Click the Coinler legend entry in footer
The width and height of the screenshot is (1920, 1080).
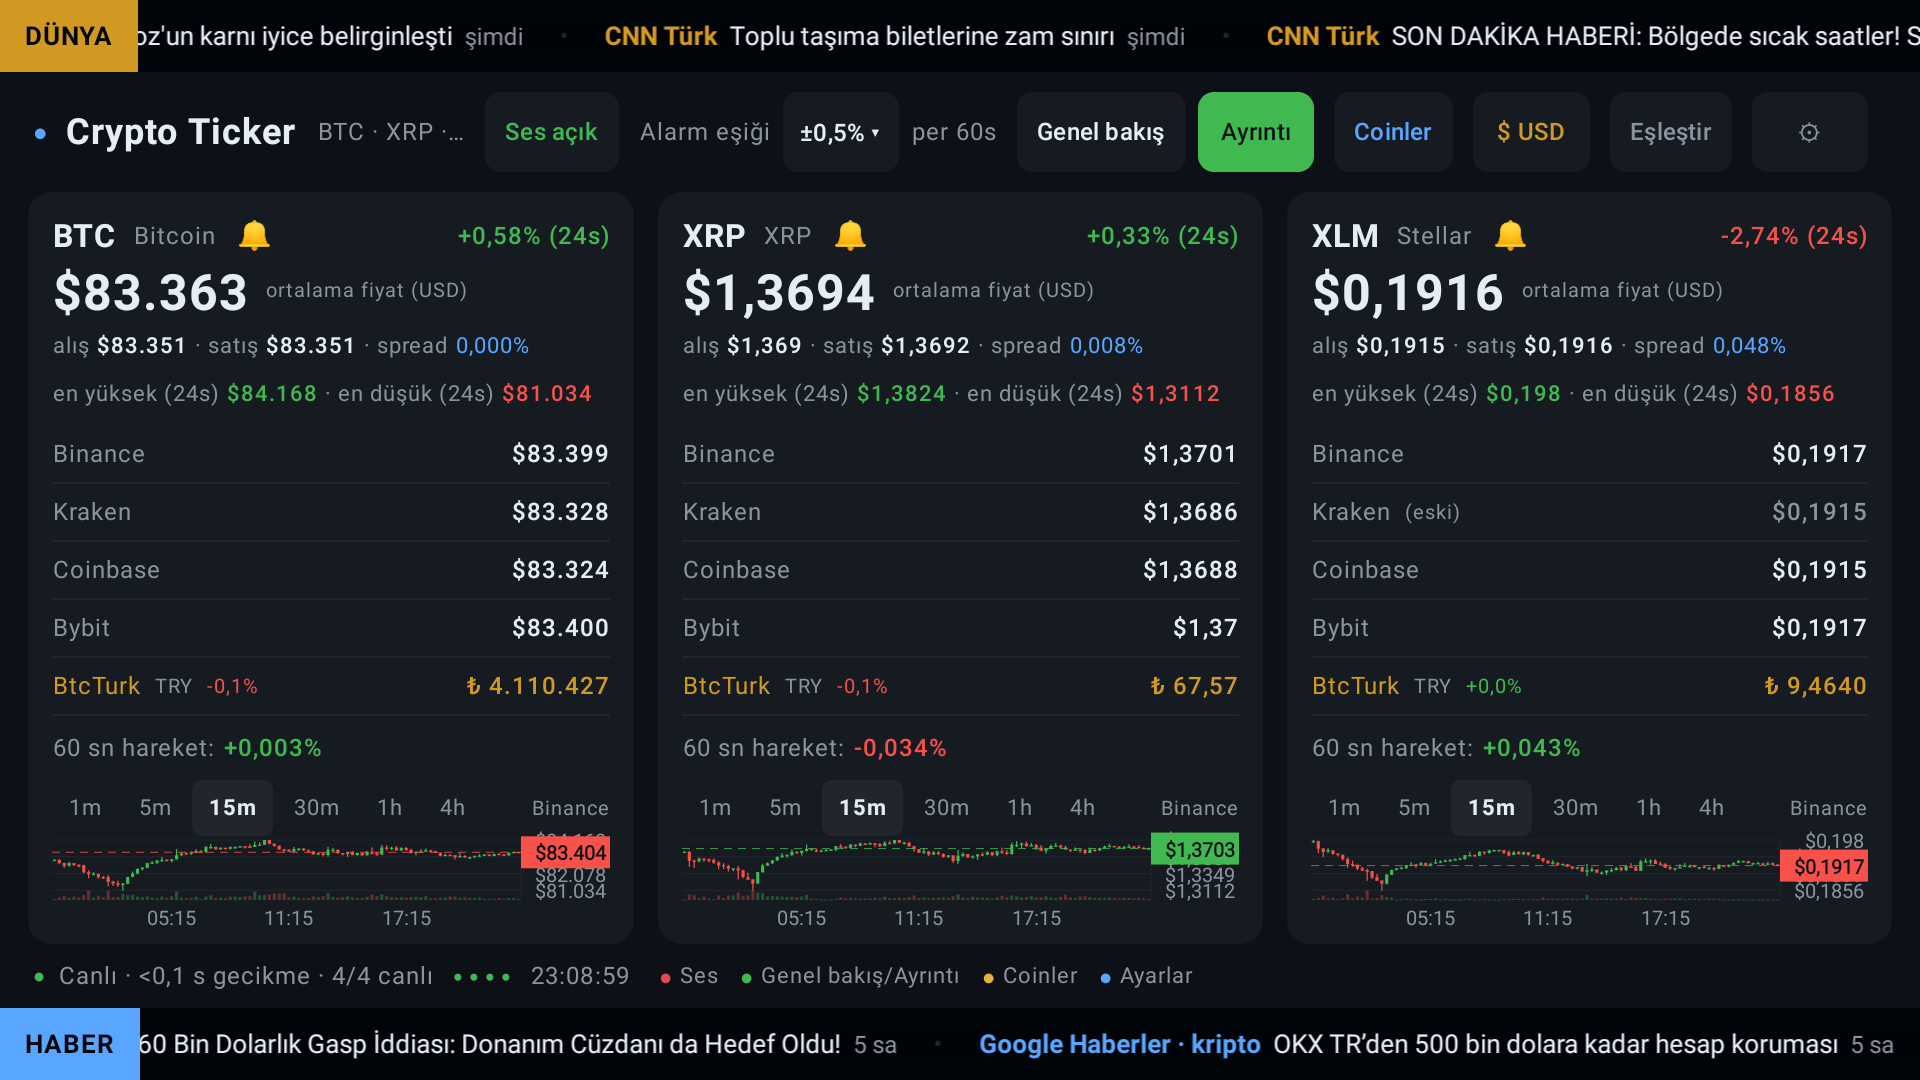point(1030,976)
